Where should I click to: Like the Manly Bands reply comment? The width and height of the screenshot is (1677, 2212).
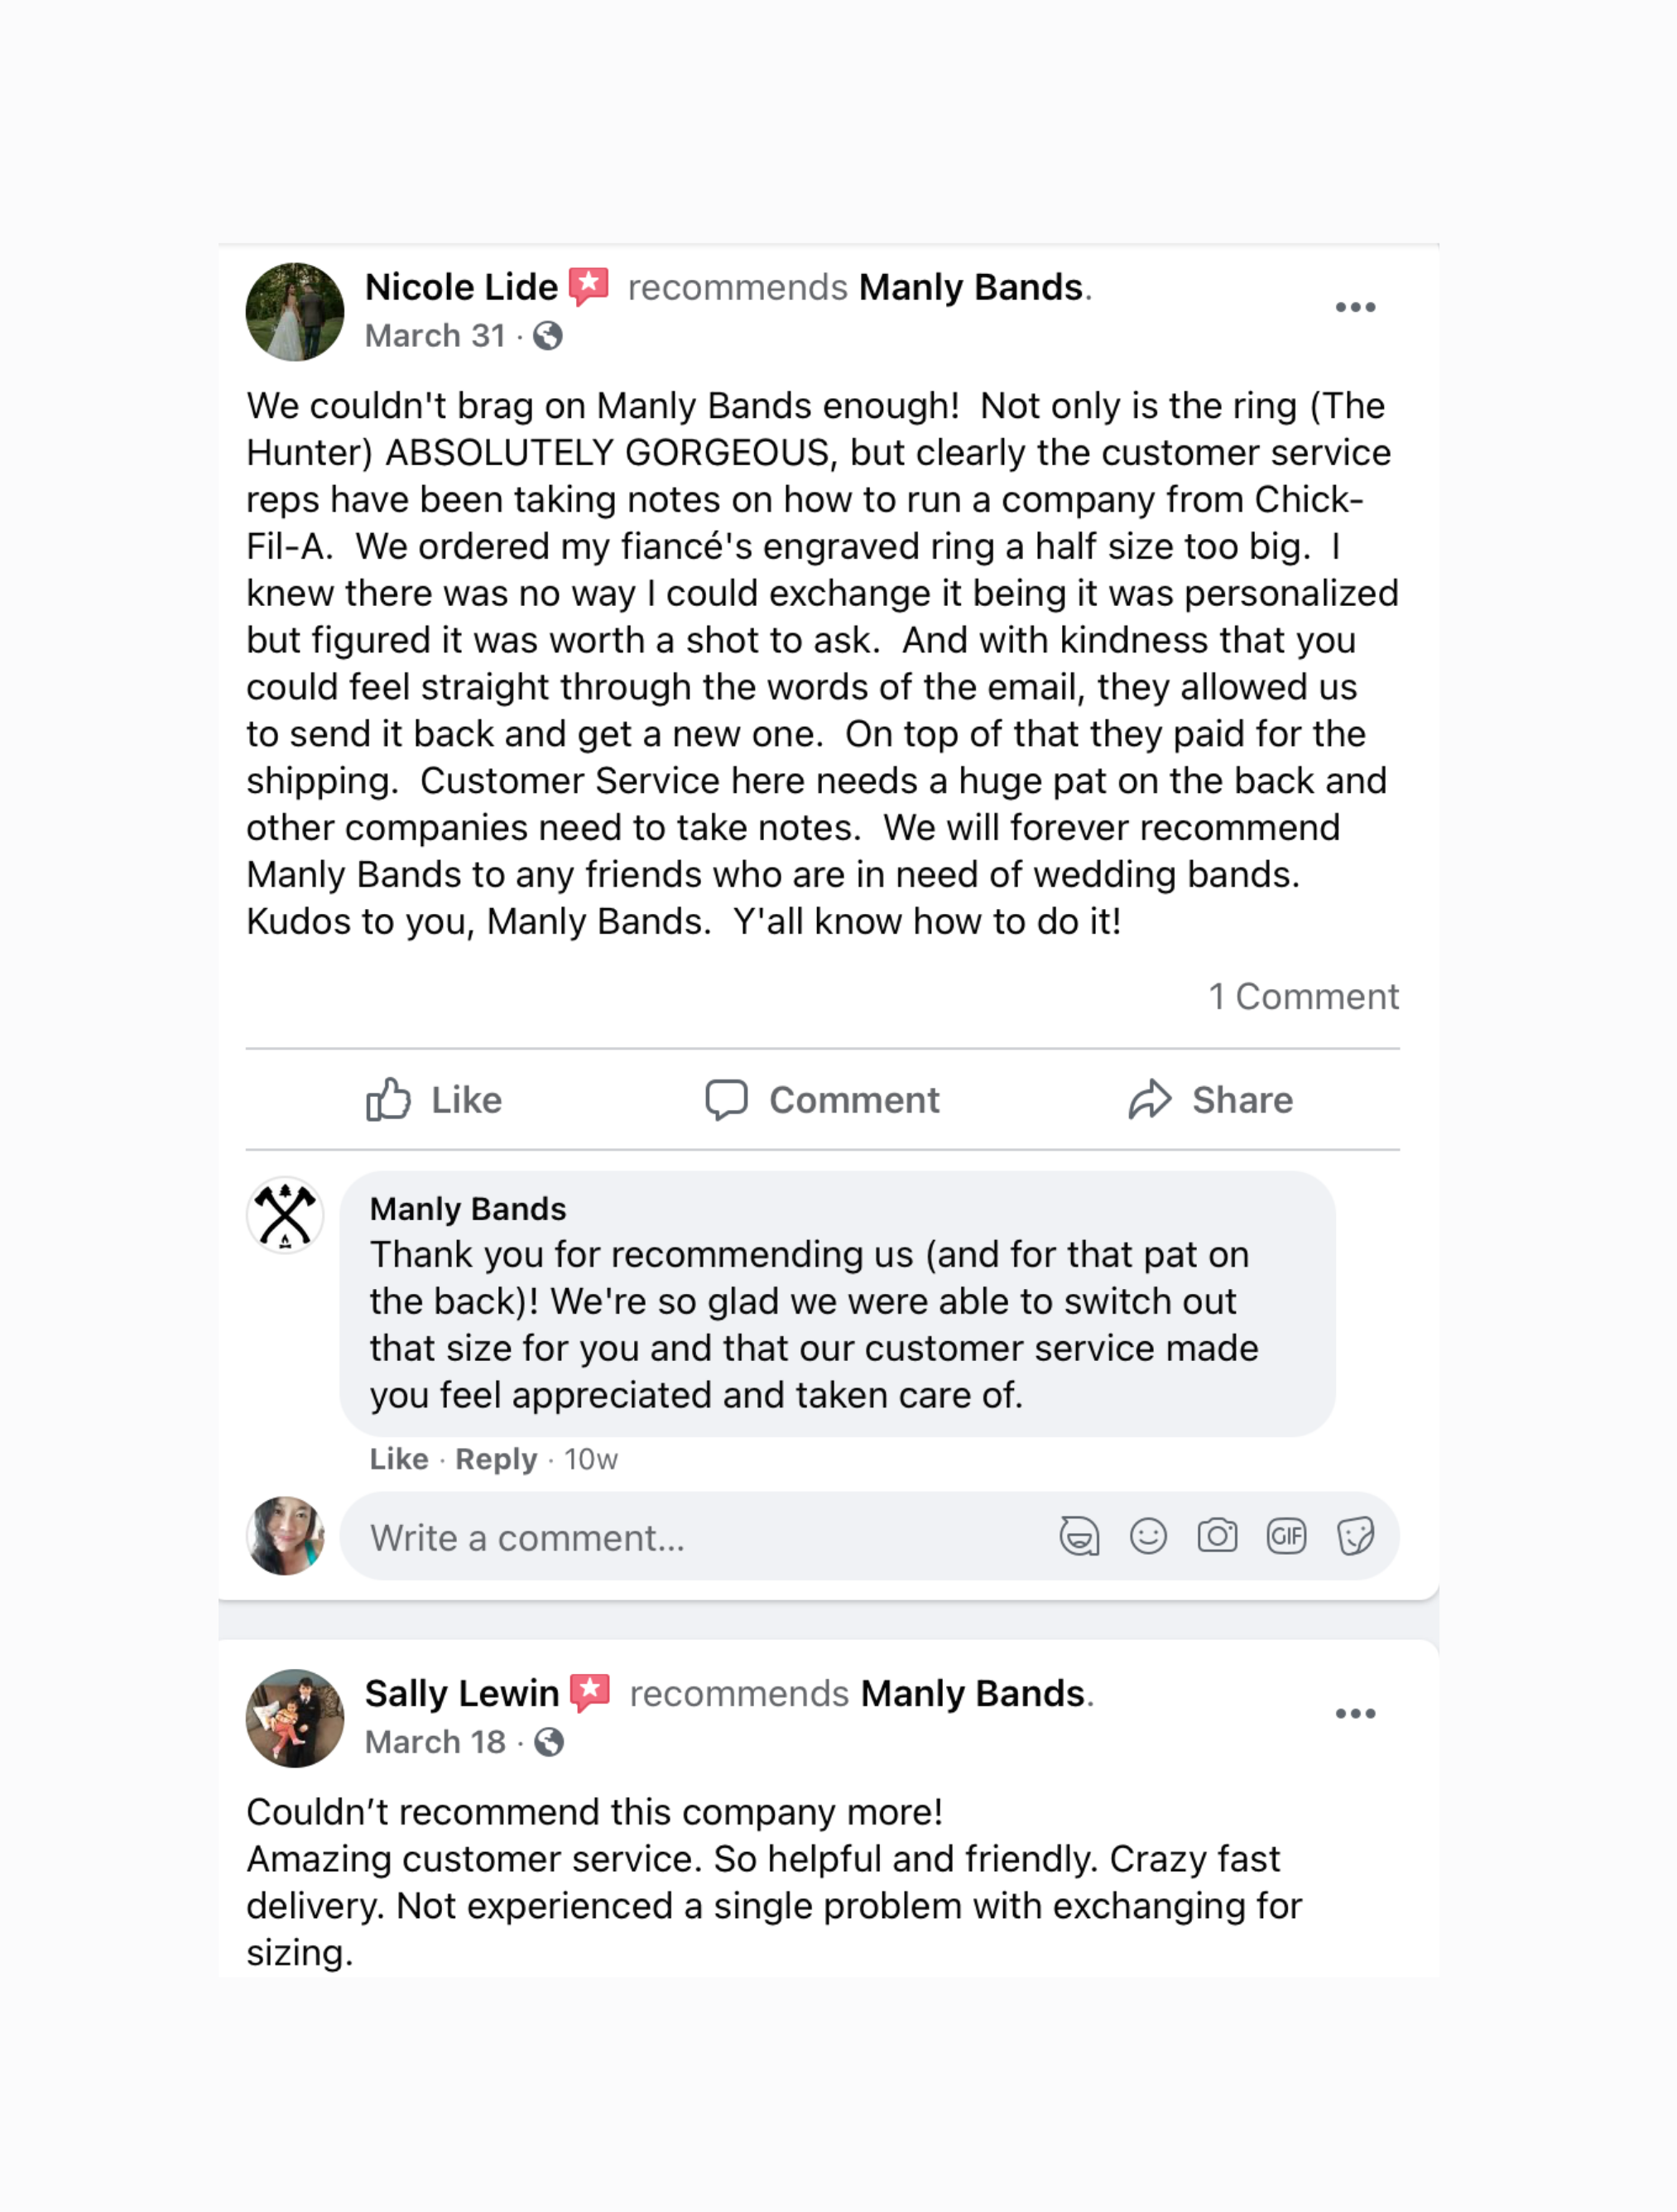(399, 1459)
